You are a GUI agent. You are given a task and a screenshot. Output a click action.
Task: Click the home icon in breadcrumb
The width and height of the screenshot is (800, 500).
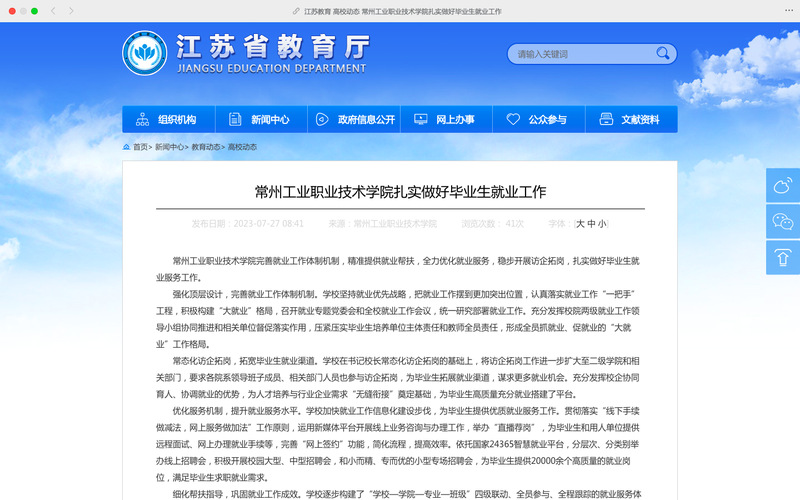point(127,147)
